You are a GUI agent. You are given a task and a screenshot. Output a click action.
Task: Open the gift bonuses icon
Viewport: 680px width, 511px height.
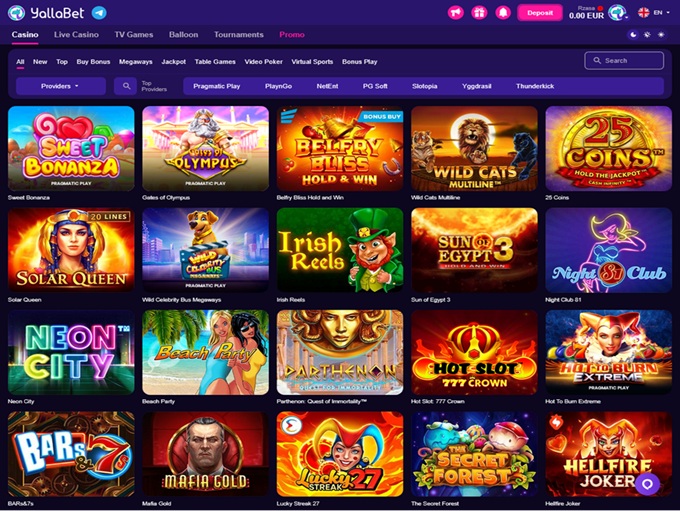click(479, 13)
